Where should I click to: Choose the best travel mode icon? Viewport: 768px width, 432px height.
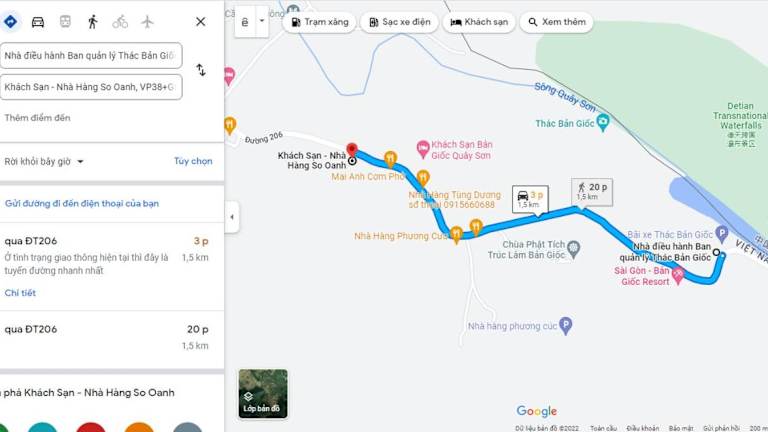[10, 22]
